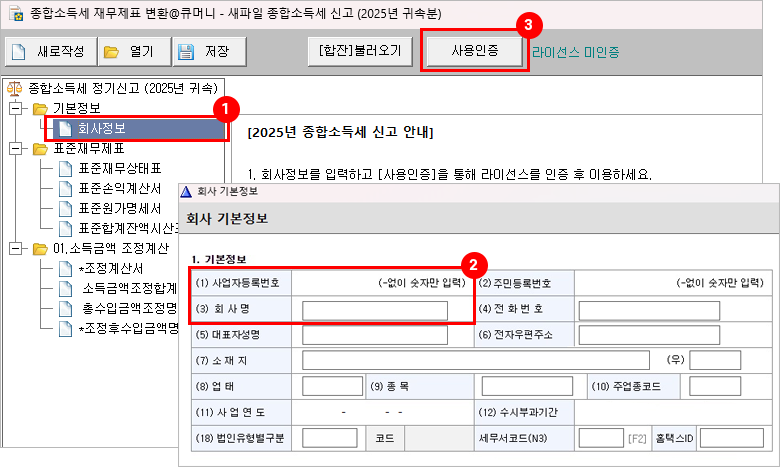Focus the 회사명 input field
Screen dimensions: 780x467
click(x=375, y=310)
